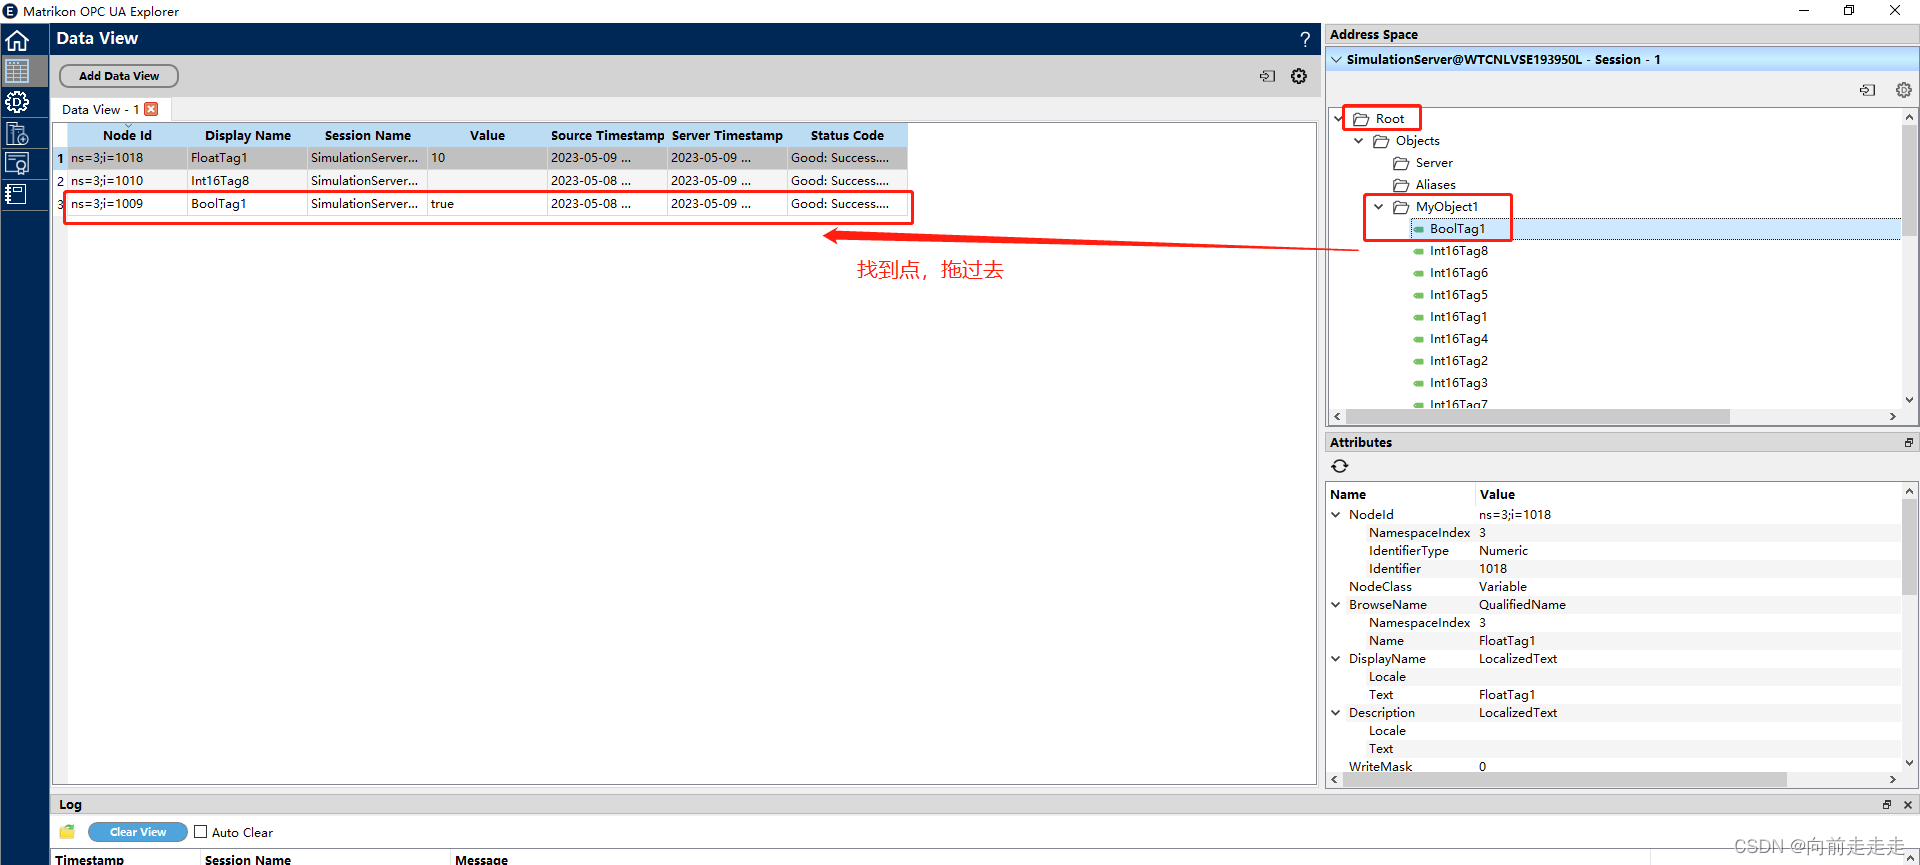Open the certificate search sidebar icon

(17, 164)
